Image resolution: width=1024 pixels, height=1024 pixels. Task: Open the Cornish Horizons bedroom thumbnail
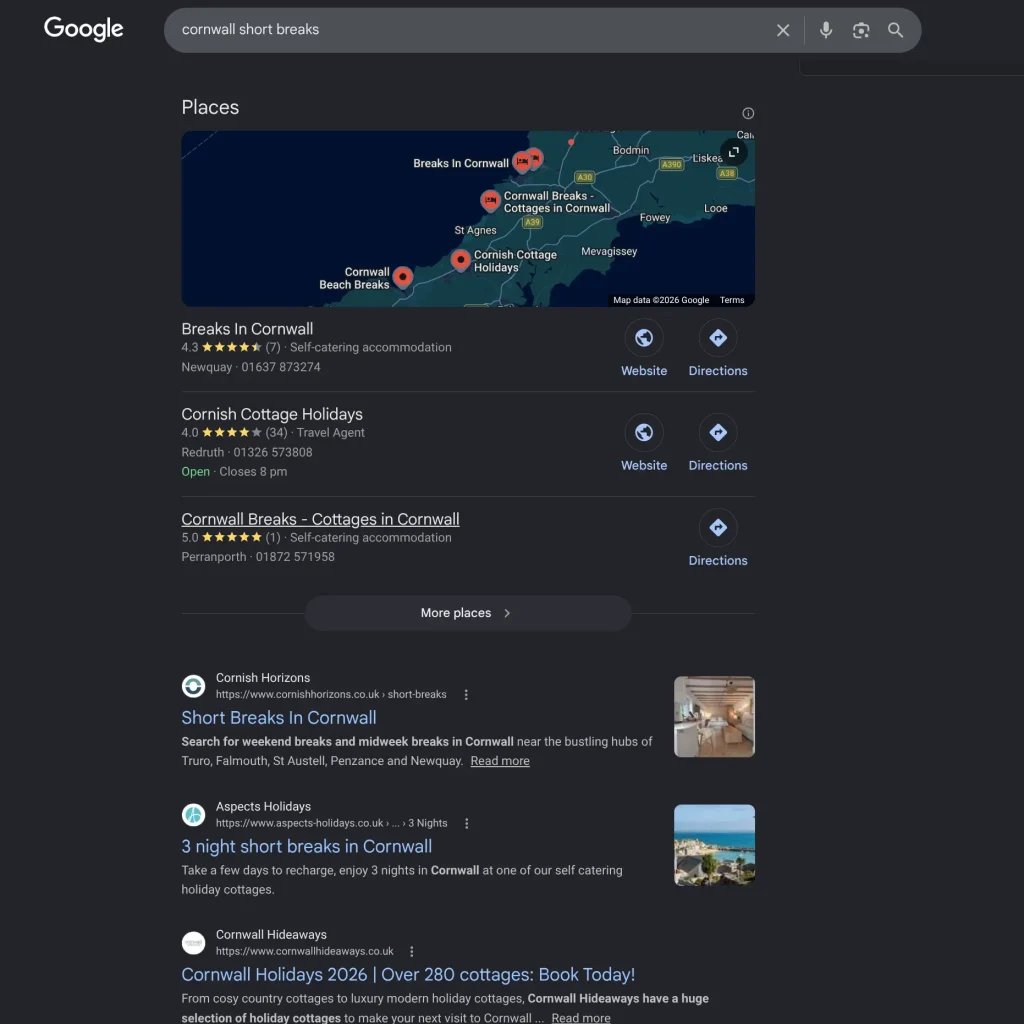coord(714,716)
